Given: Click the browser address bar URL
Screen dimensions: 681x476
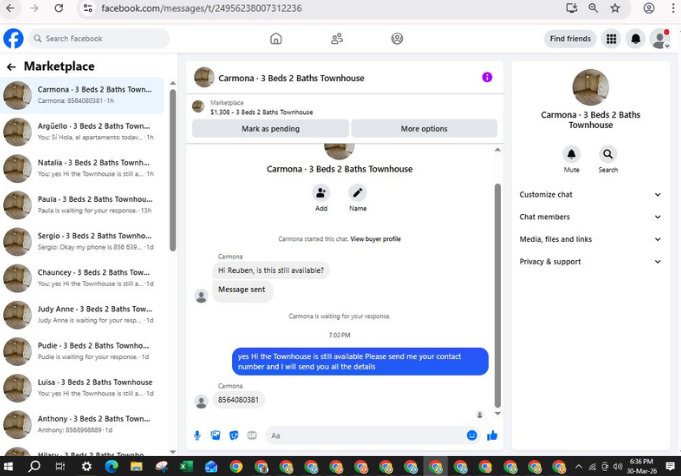Looking at the screenshot, I should pyautogui.click(x=202, y=8).
